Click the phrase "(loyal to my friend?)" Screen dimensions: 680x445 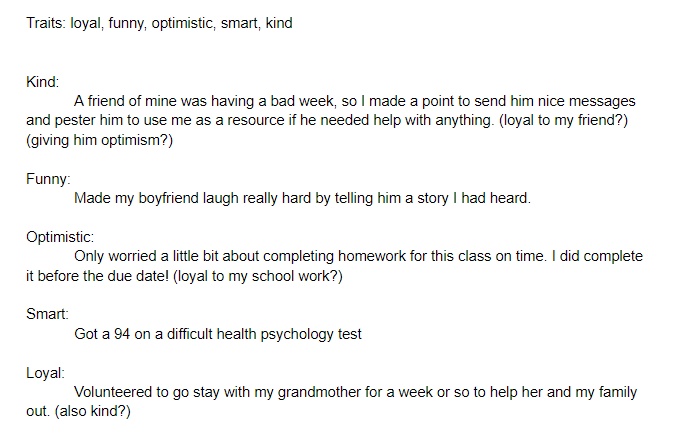563,120
